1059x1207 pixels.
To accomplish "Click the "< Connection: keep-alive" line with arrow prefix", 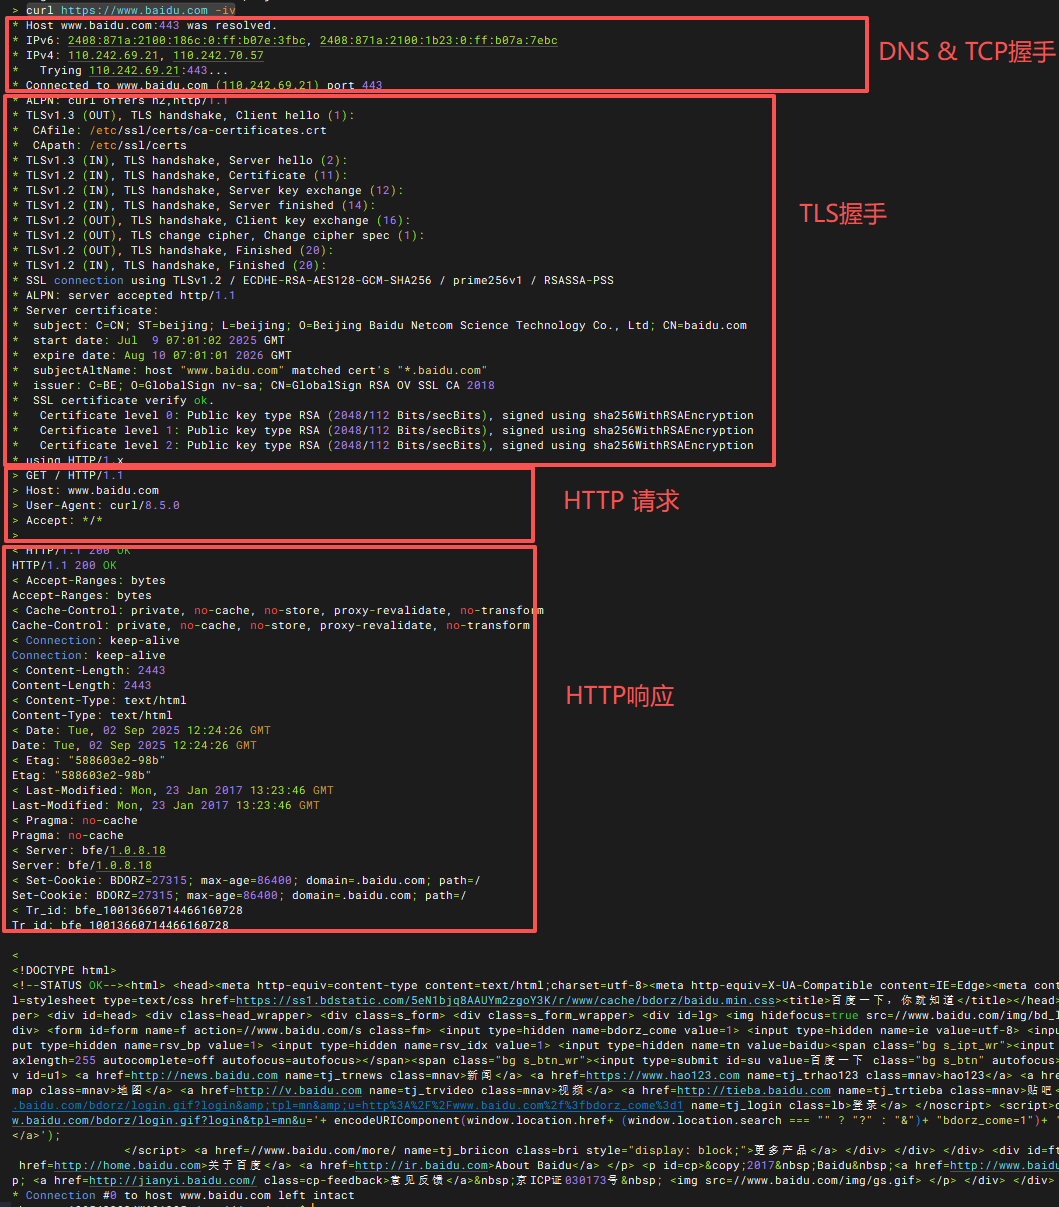I will coord(96,640).
